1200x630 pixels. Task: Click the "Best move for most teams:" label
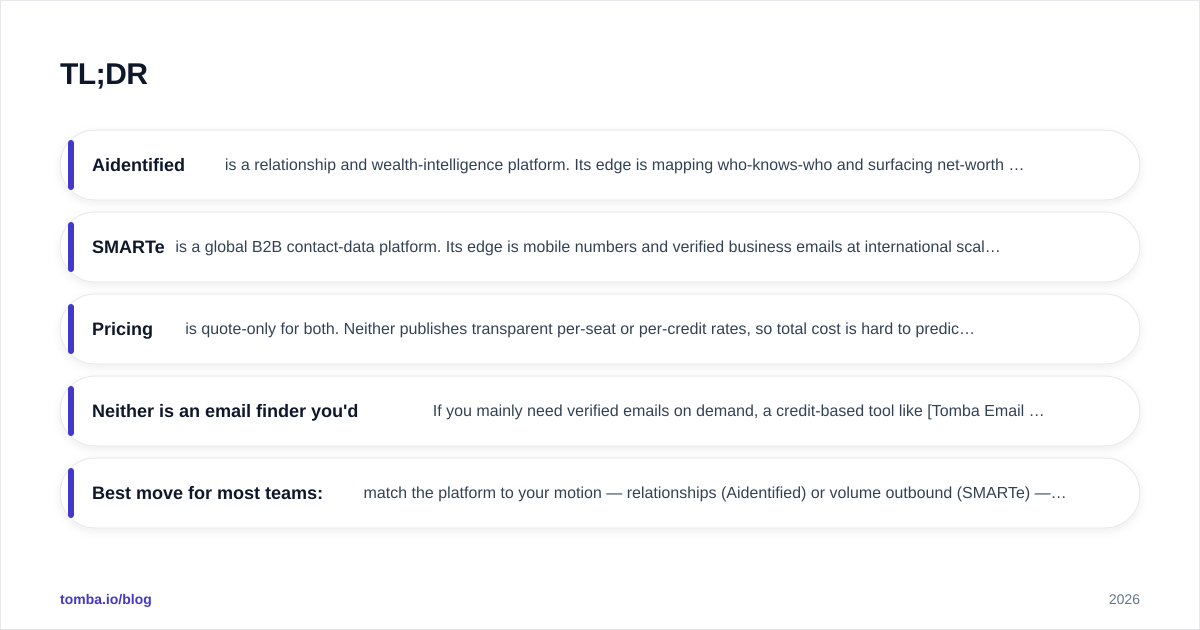pos(207,493)
